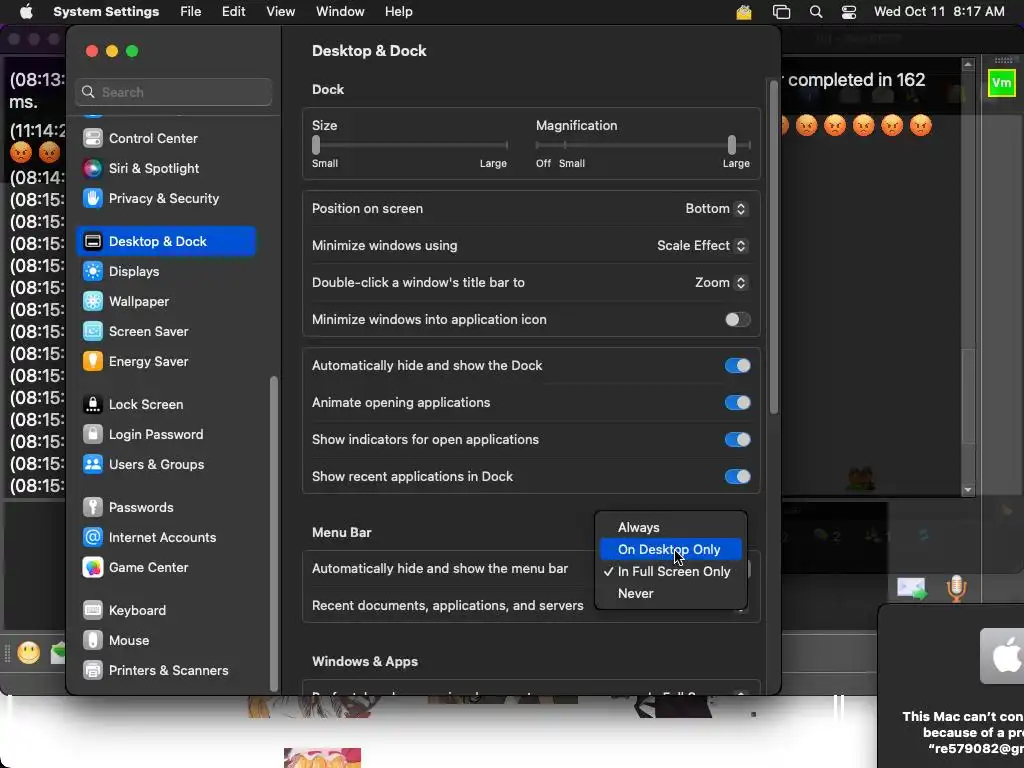Image resolution: width=1024 pixels, height=768 pixels.
Task: Open Printers & Scanners icon
Action: click(93, 671)
